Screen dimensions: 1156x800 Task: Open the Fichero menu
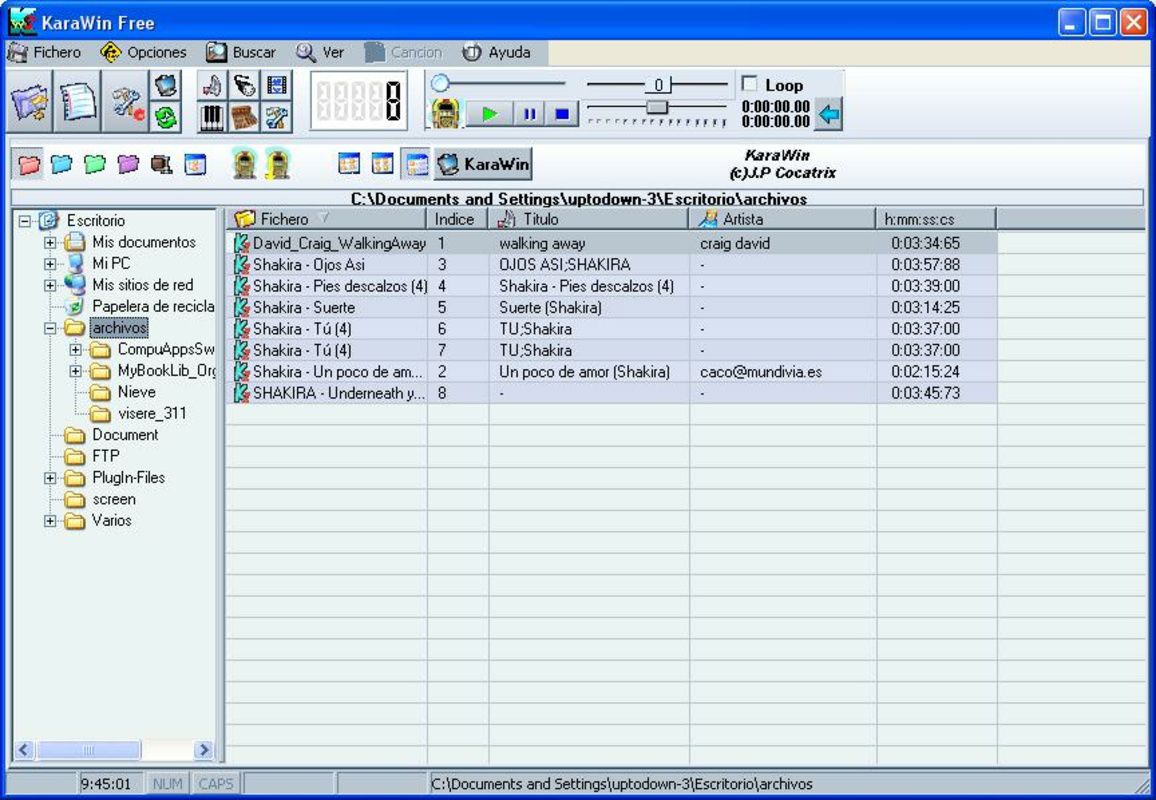44,52
